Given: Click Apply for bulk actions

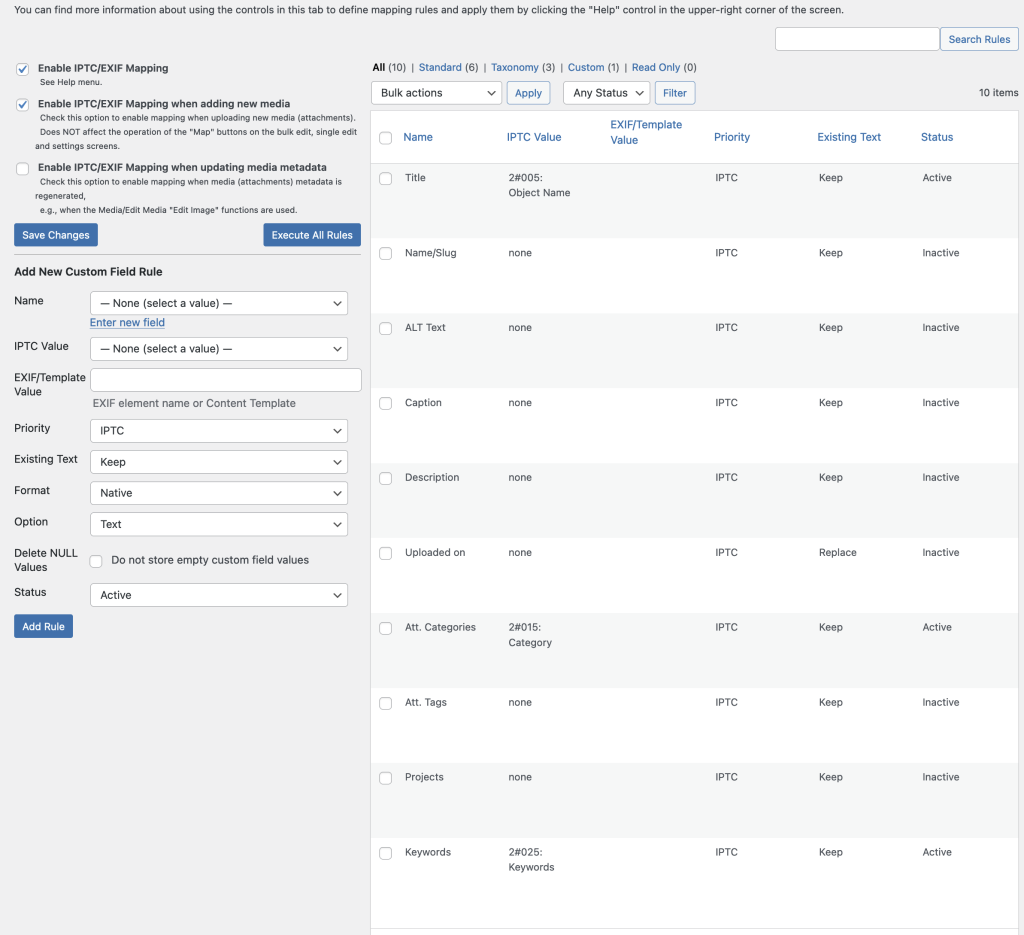Looking at the screenshot, I should 528,93.
